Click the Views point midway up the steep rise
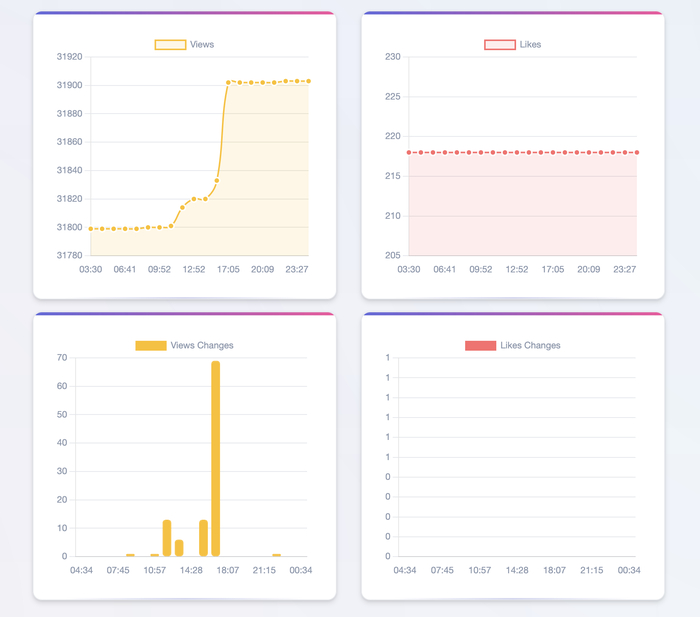Screen dimensions: 700x617 217,180
